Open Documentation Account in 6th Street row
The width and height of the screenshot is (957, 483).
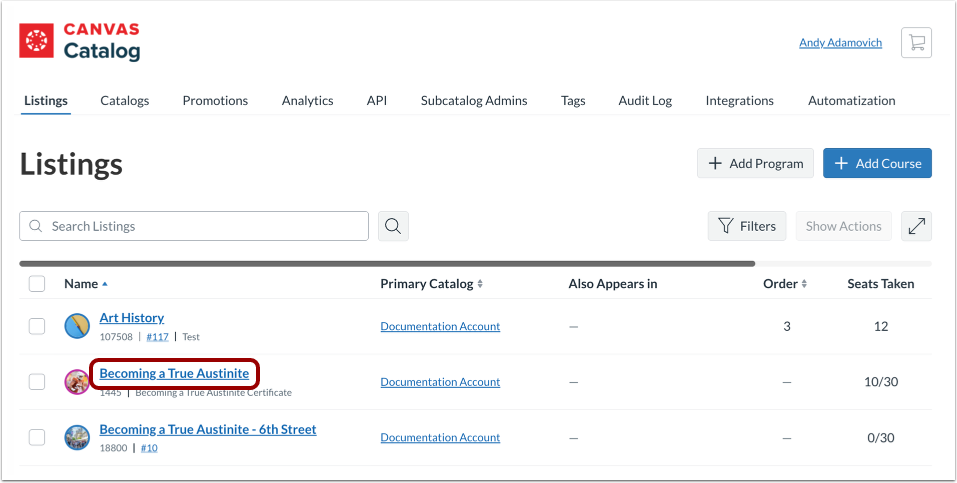(440, 437)
